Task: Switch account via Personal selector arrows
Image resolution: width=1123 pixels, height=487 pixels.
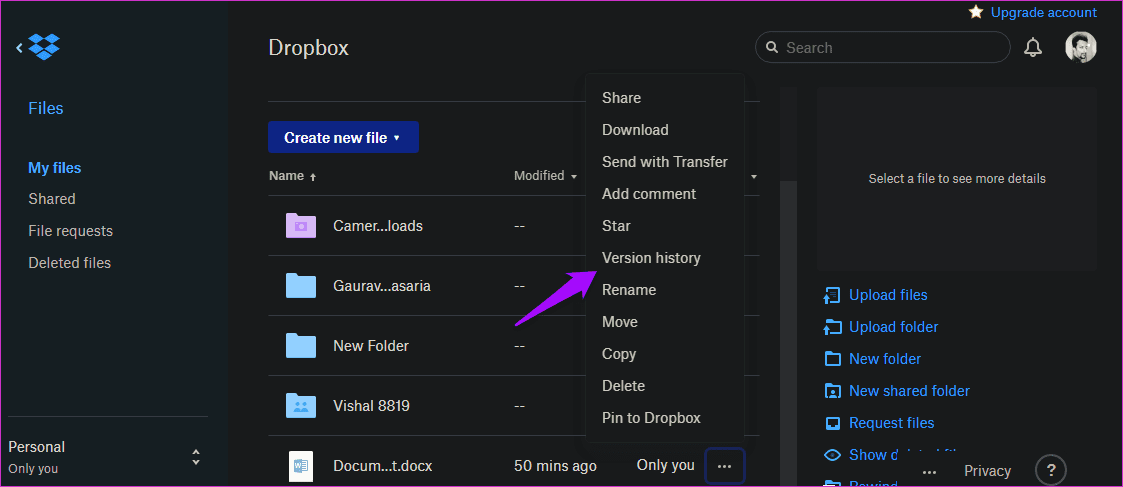Action: pyautogui.click(x=196, y=457)
